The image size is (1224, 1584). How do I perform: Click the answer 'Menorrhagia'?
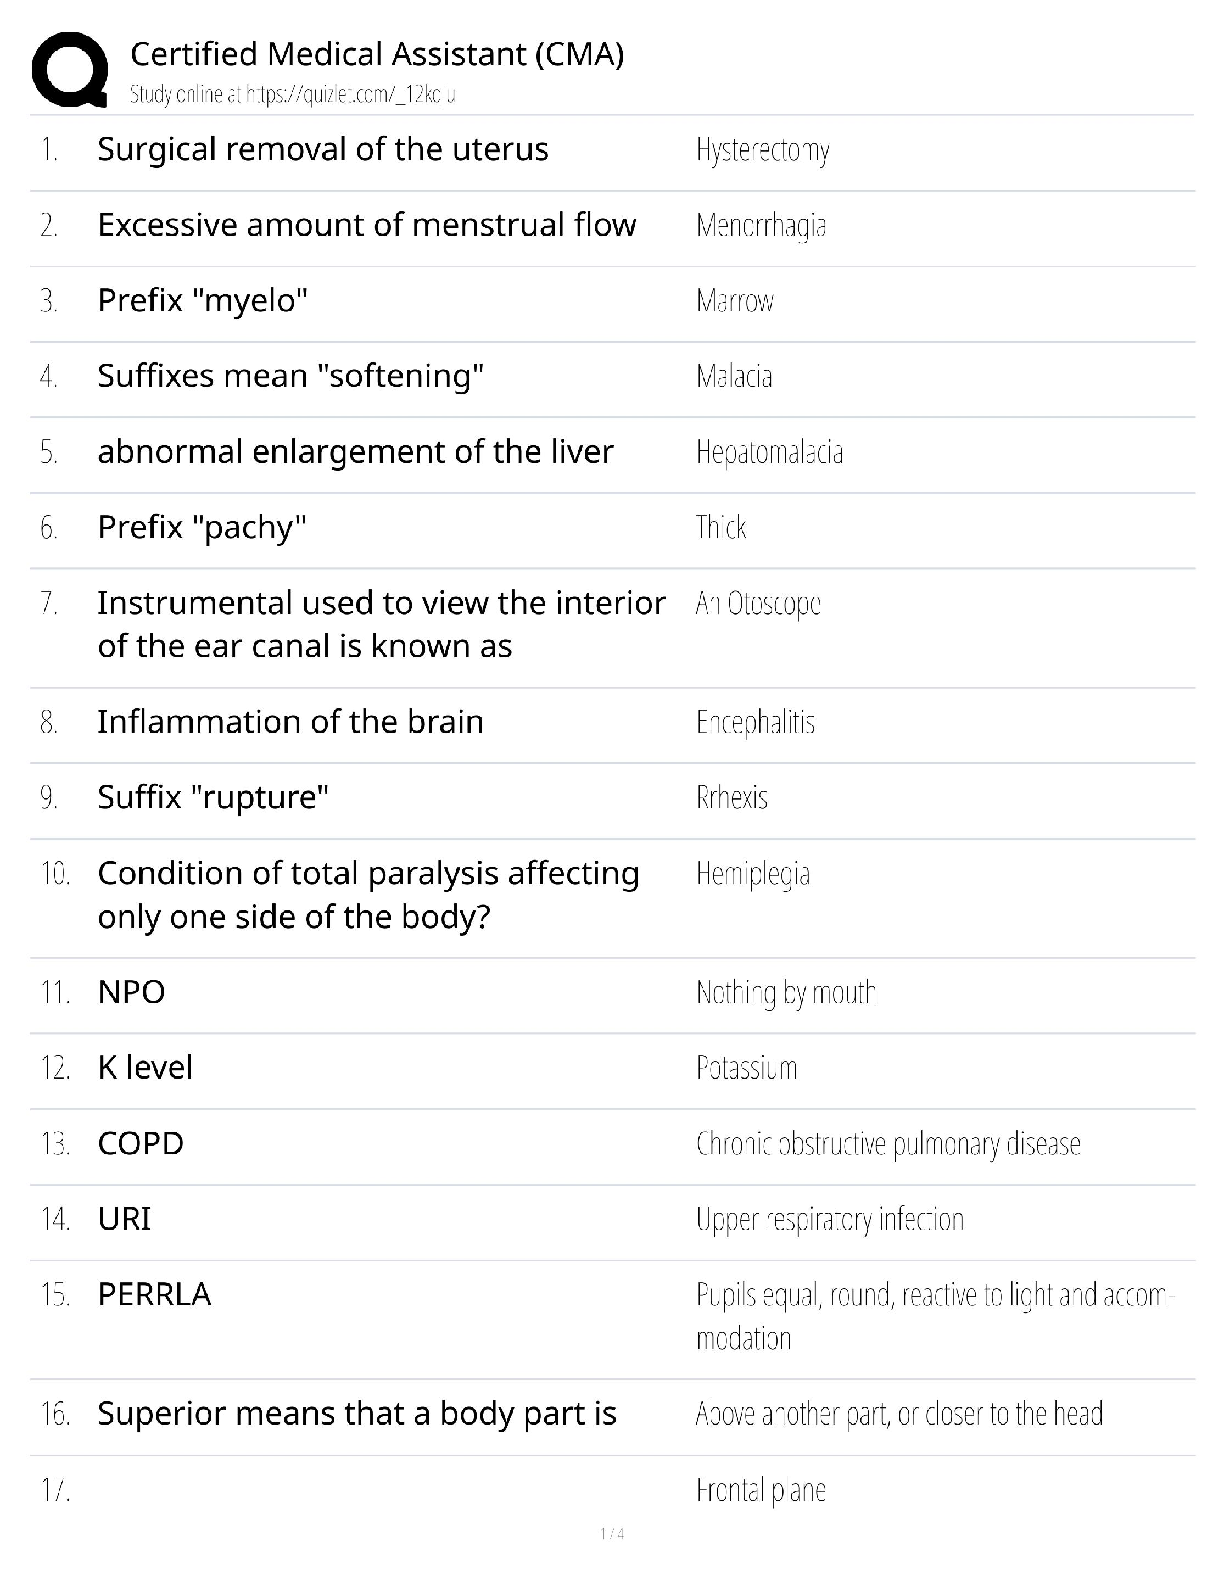(x=761, y=226)
